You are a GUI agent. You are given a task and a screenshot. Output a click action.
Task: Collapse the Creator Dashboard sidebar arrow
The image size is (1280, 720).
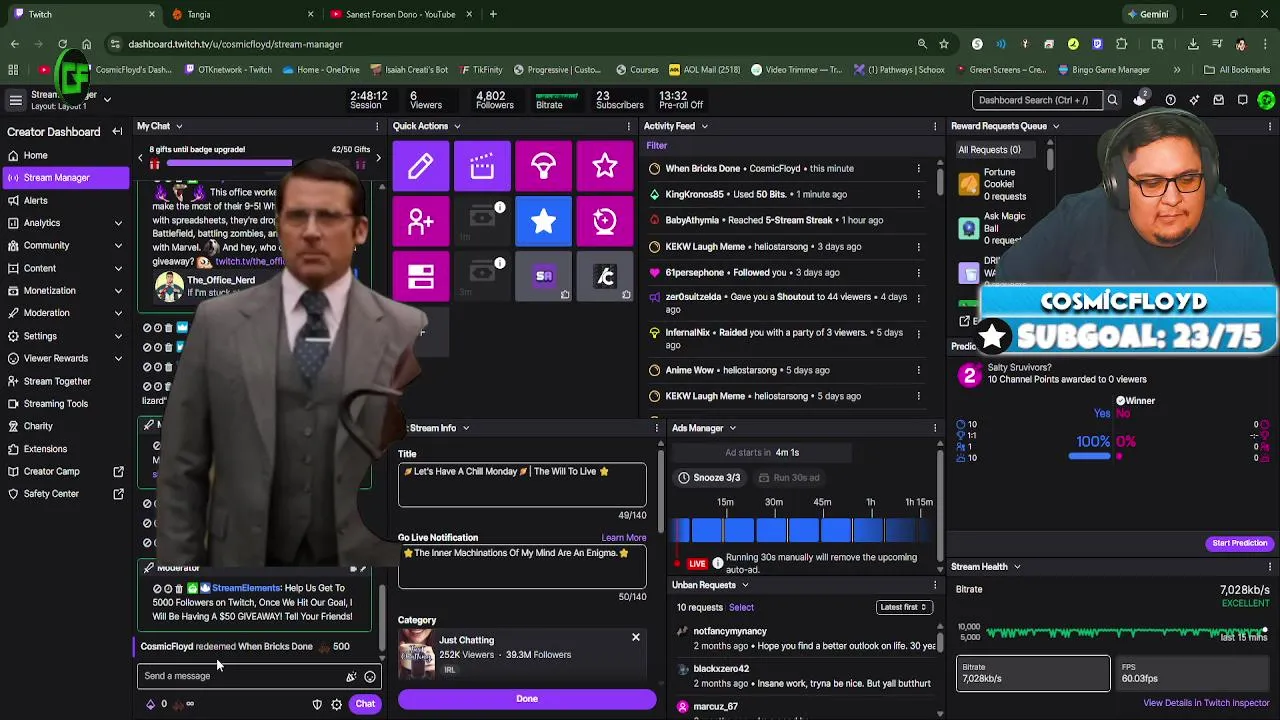(x=117, y=131)
